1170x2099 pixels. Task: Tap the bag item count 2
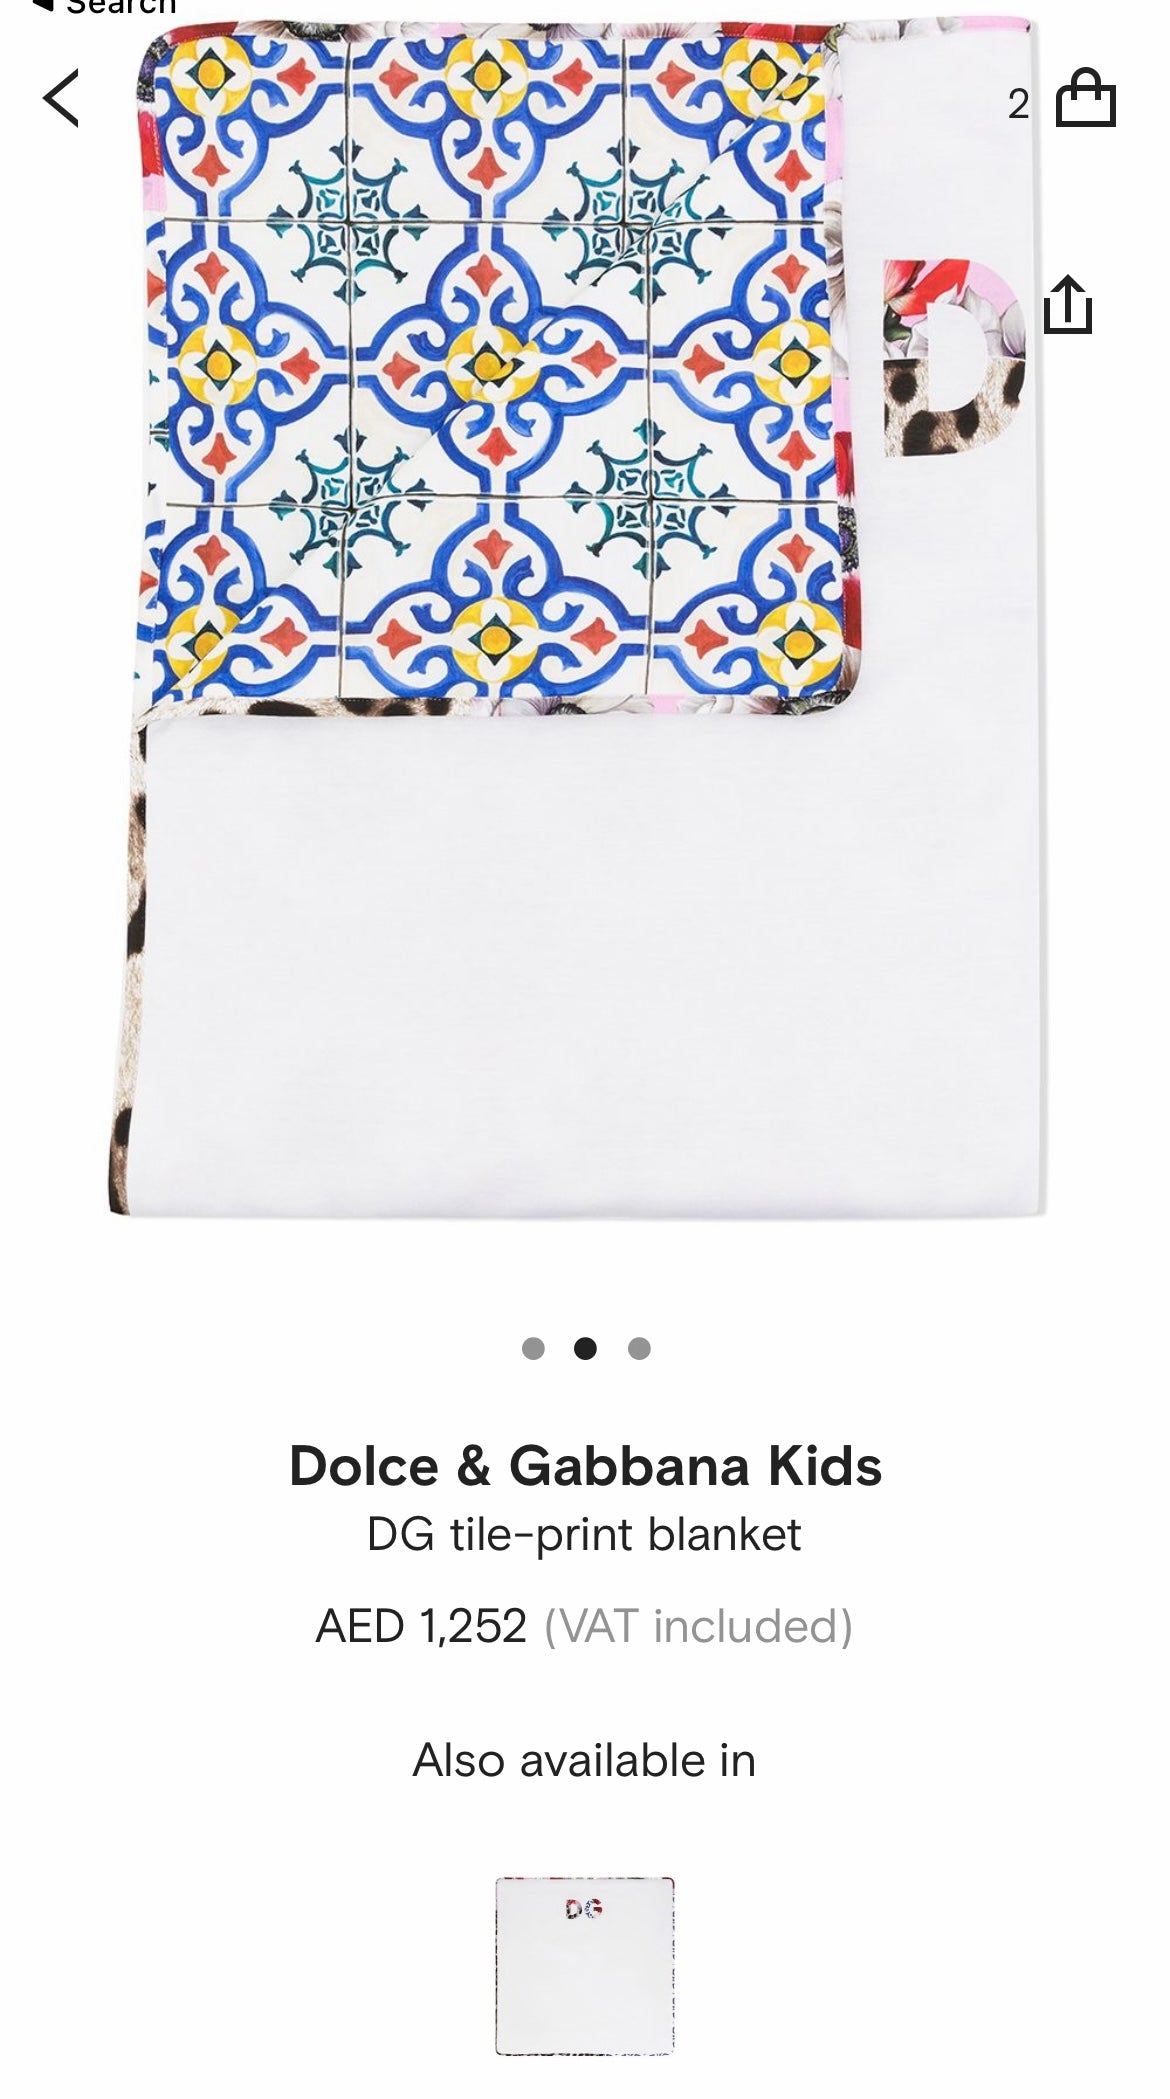(x=1018, y=104)
